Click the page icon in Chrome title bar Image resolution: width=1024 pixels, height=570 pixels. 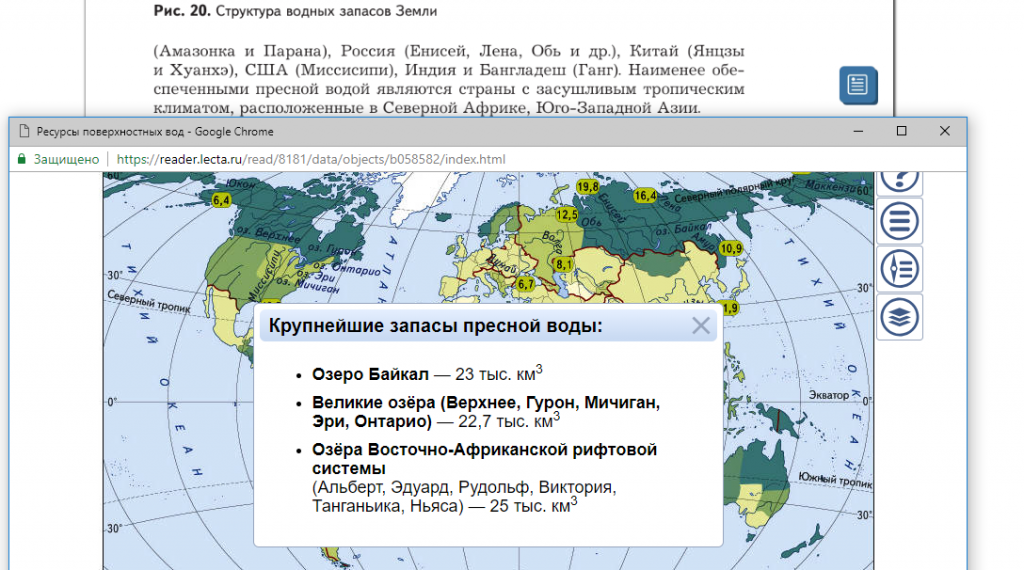(24, 131)
